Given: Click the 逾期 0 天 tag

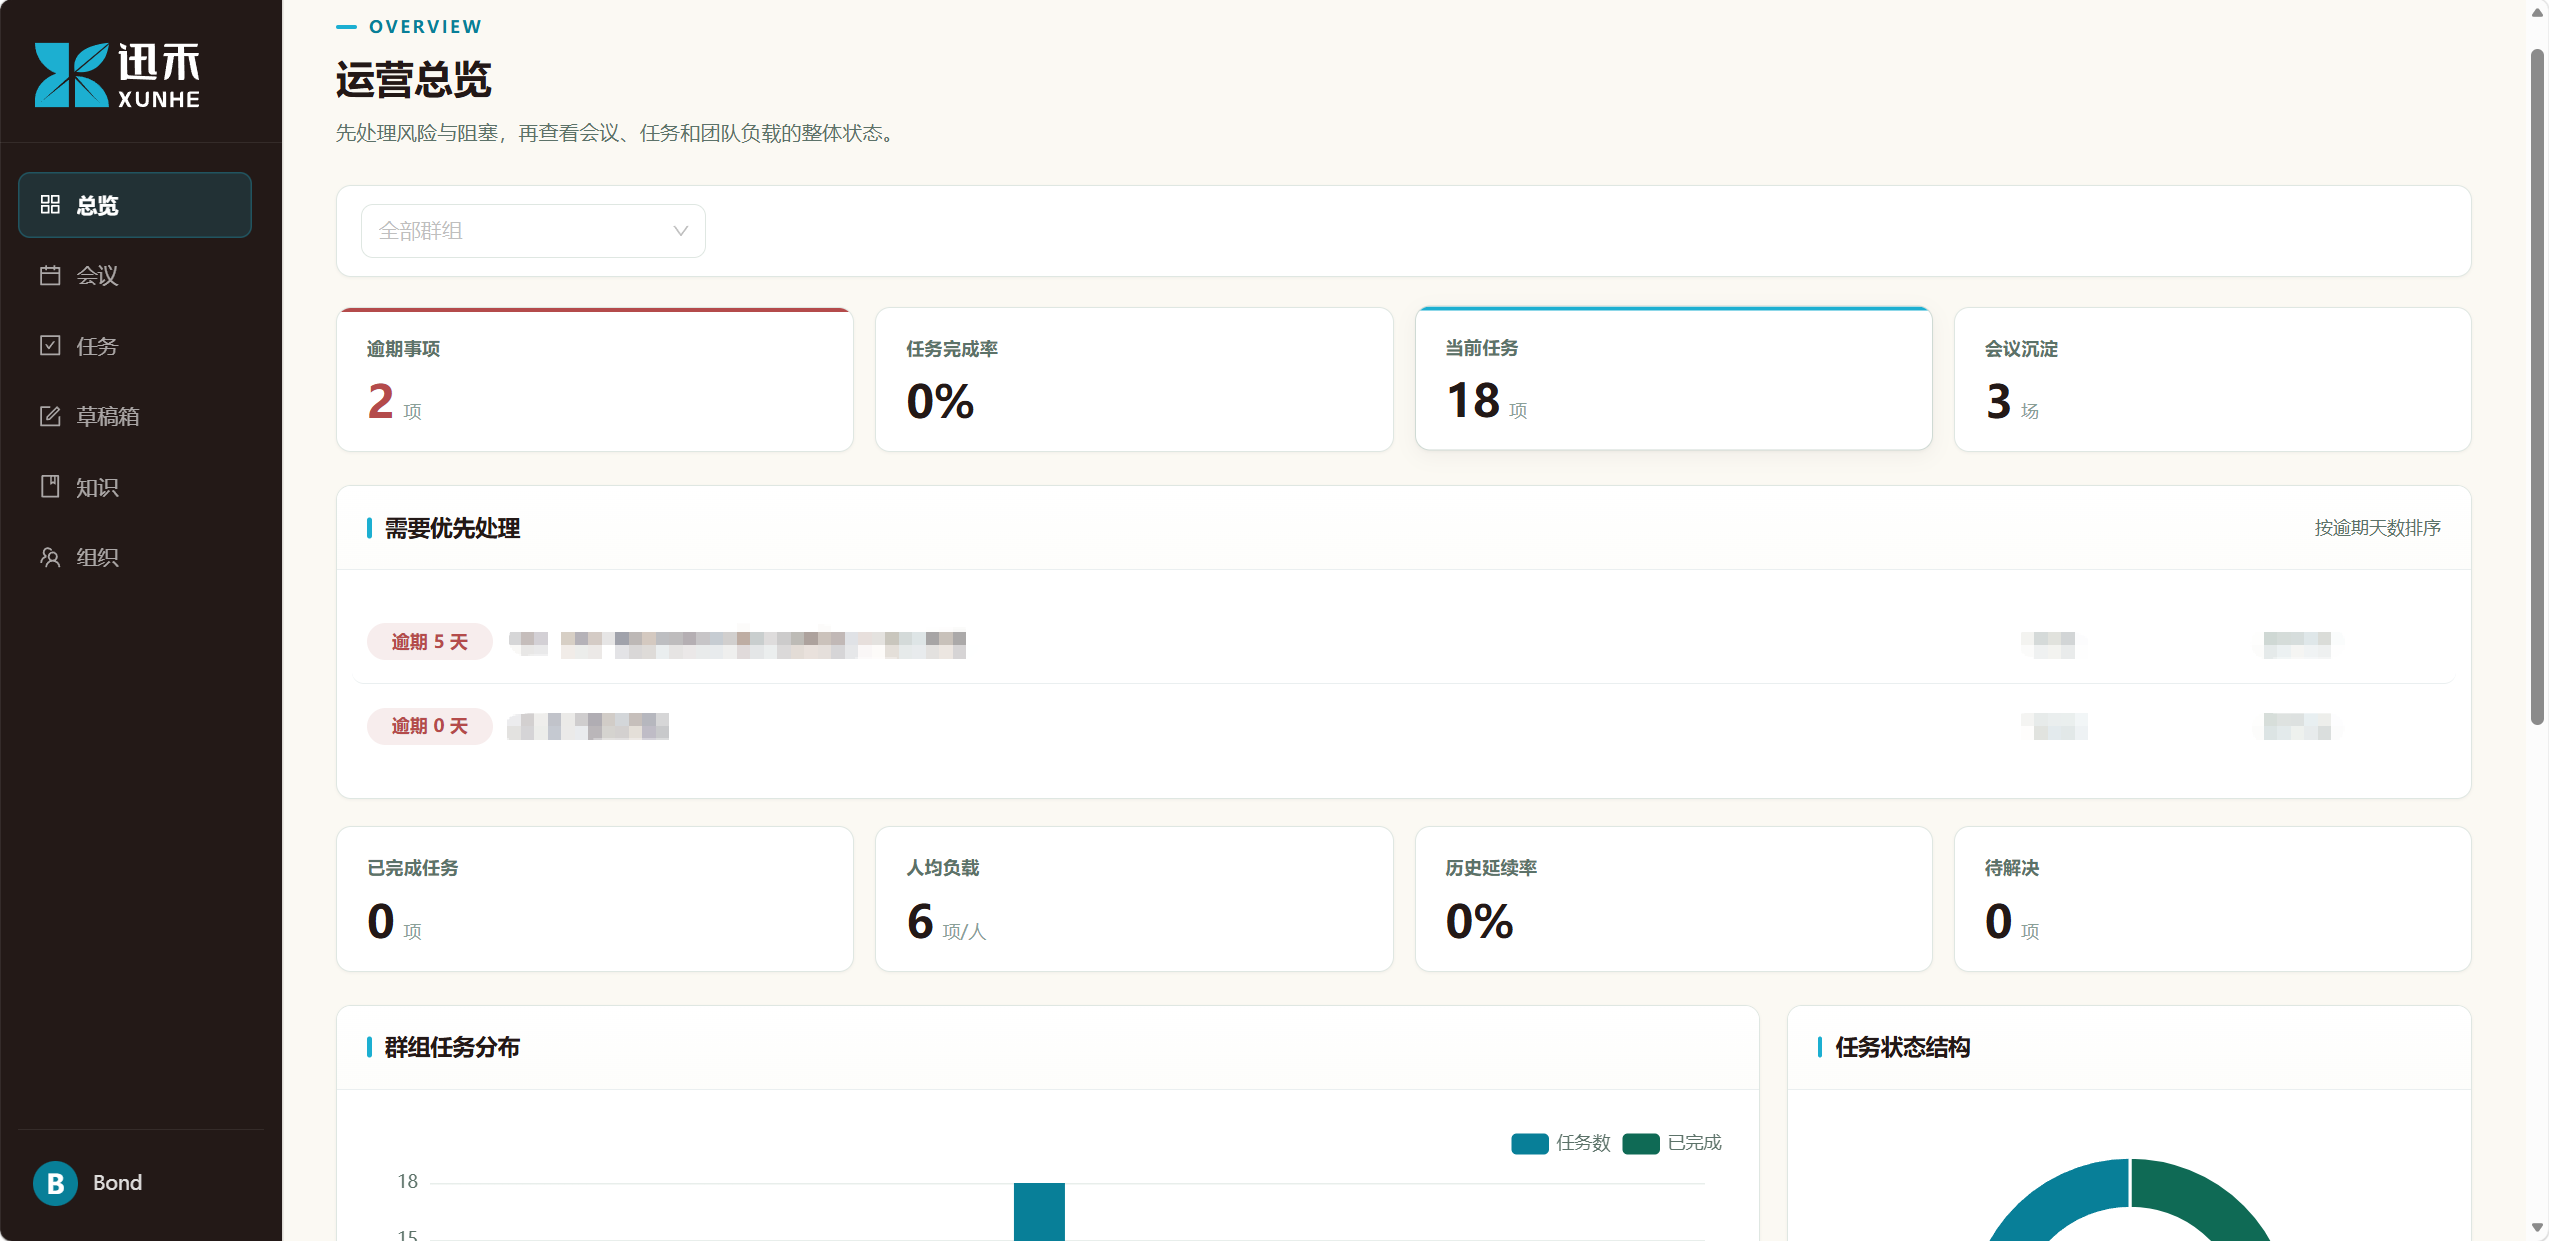Looking at the screenshot, I should [429, 726].
